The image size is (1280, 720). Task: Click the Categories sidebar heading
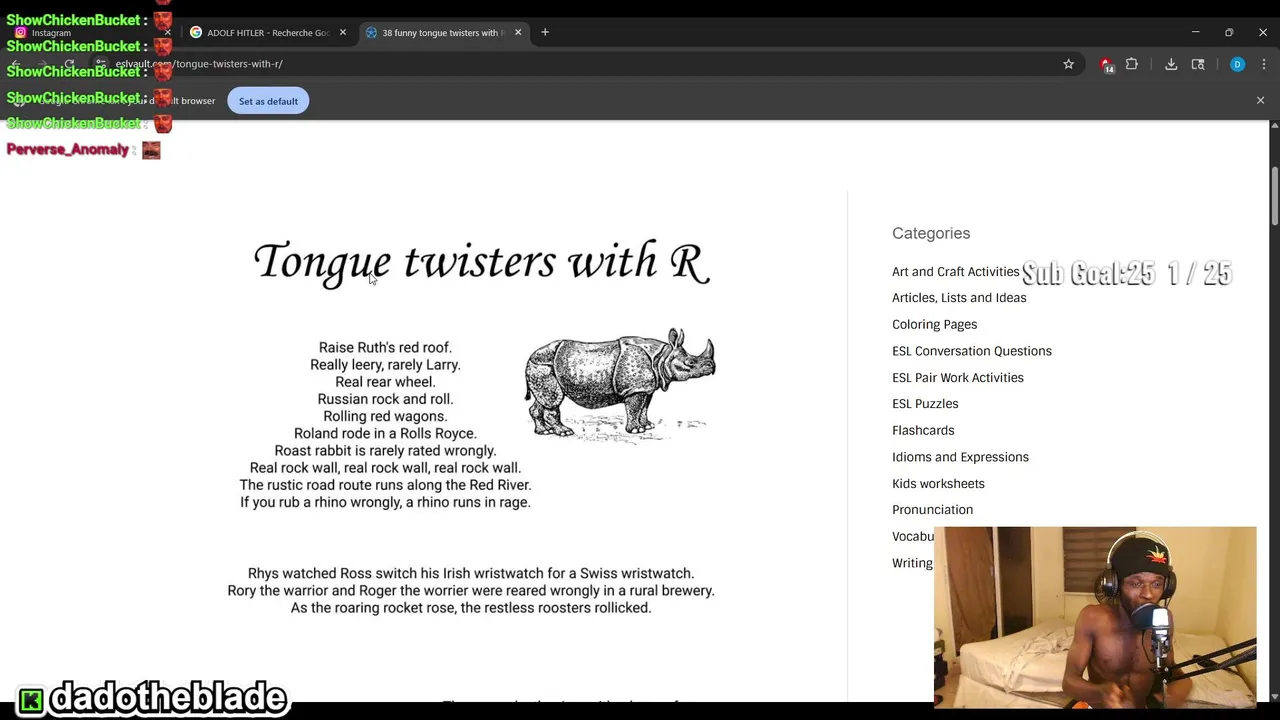(931, 233)
